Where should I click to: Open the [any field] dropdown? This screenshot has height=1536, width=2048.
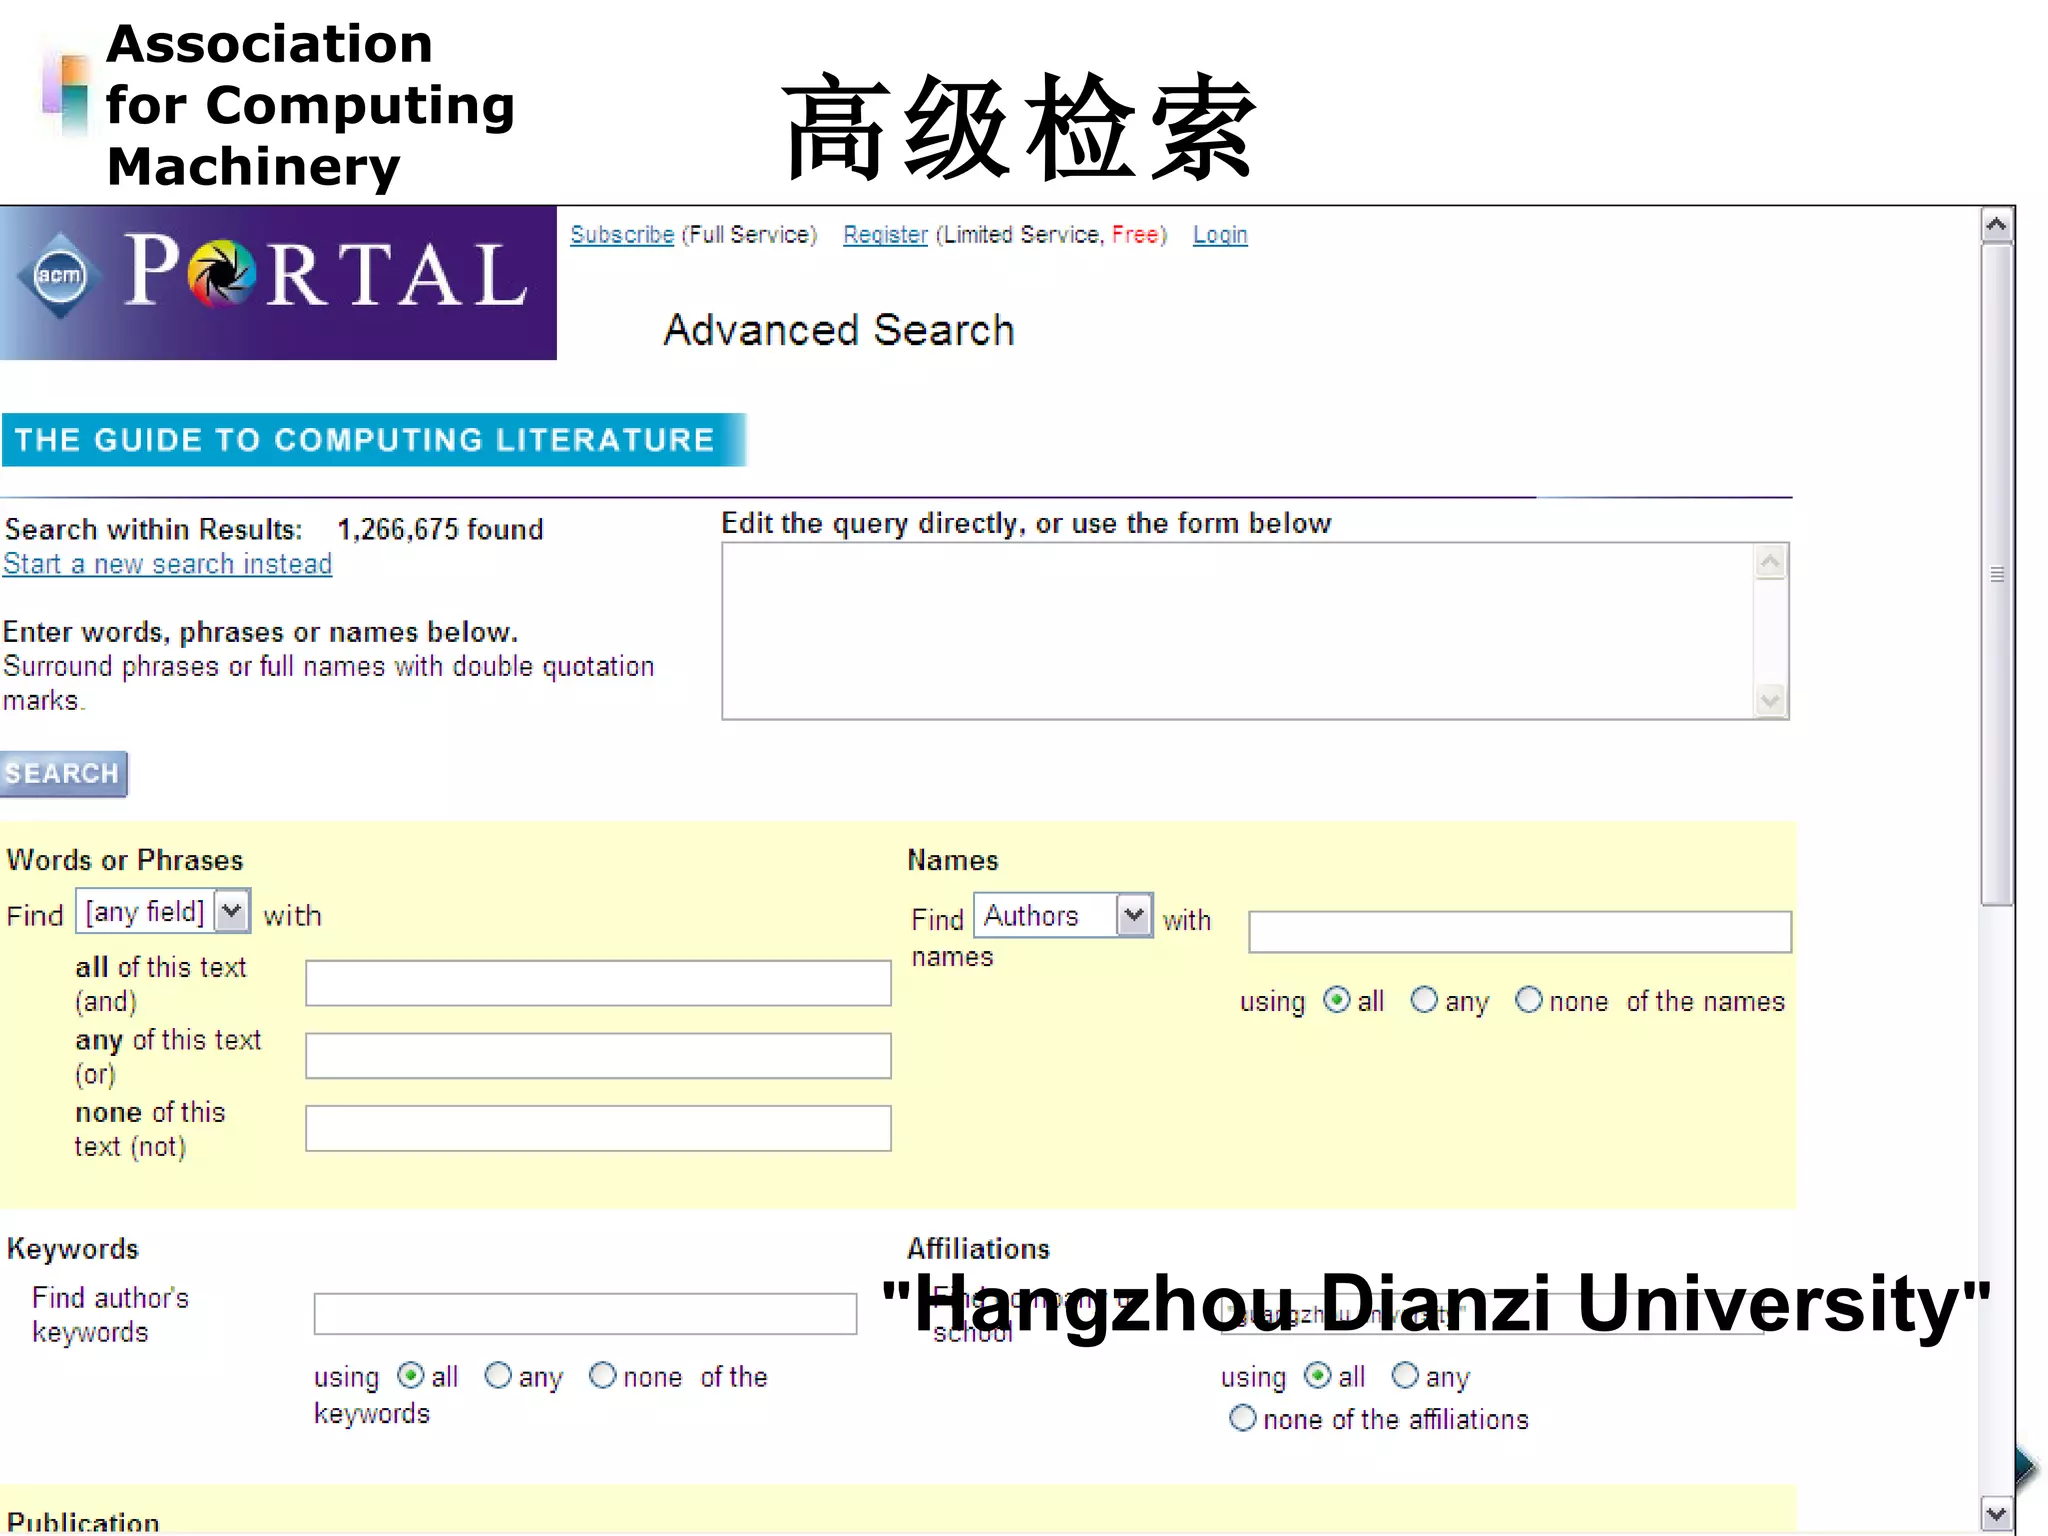[232, 911]
